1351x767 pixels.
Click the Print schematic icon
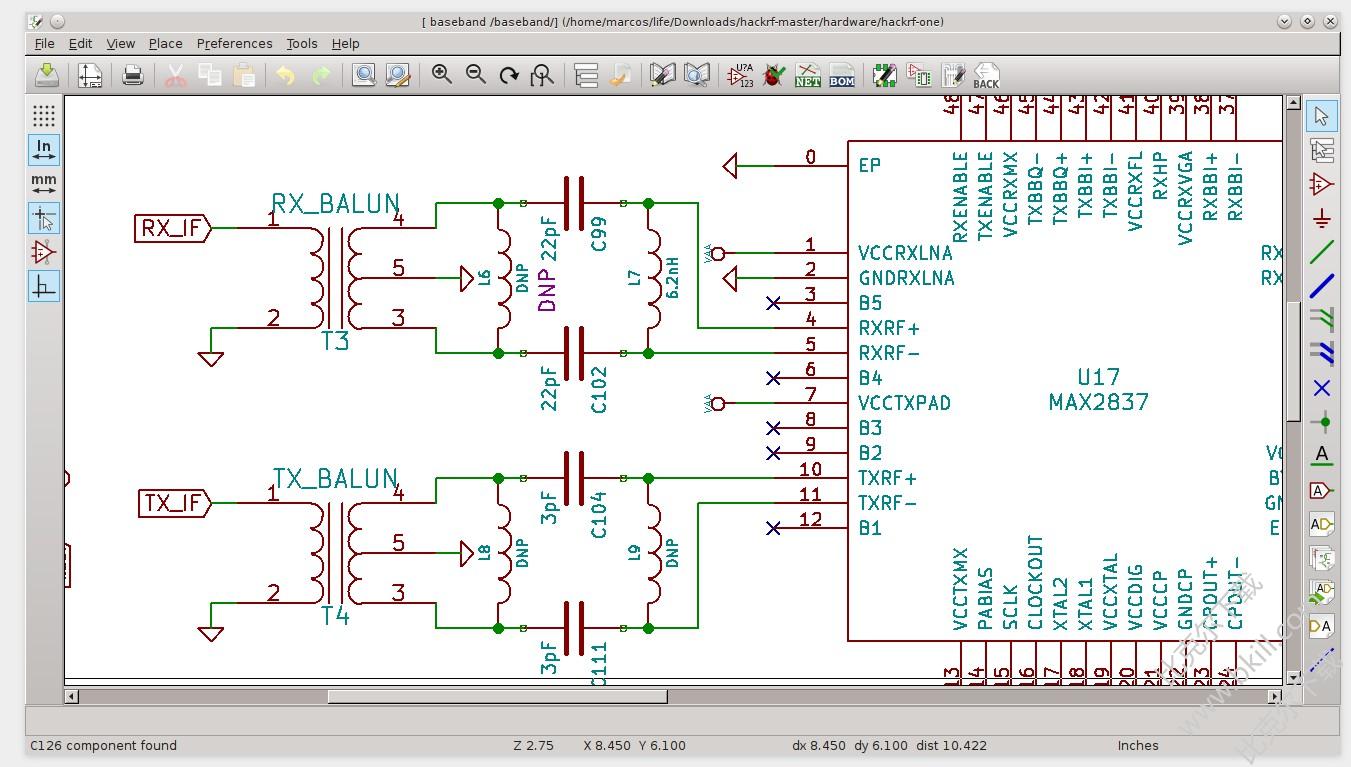tap(133, 75)
